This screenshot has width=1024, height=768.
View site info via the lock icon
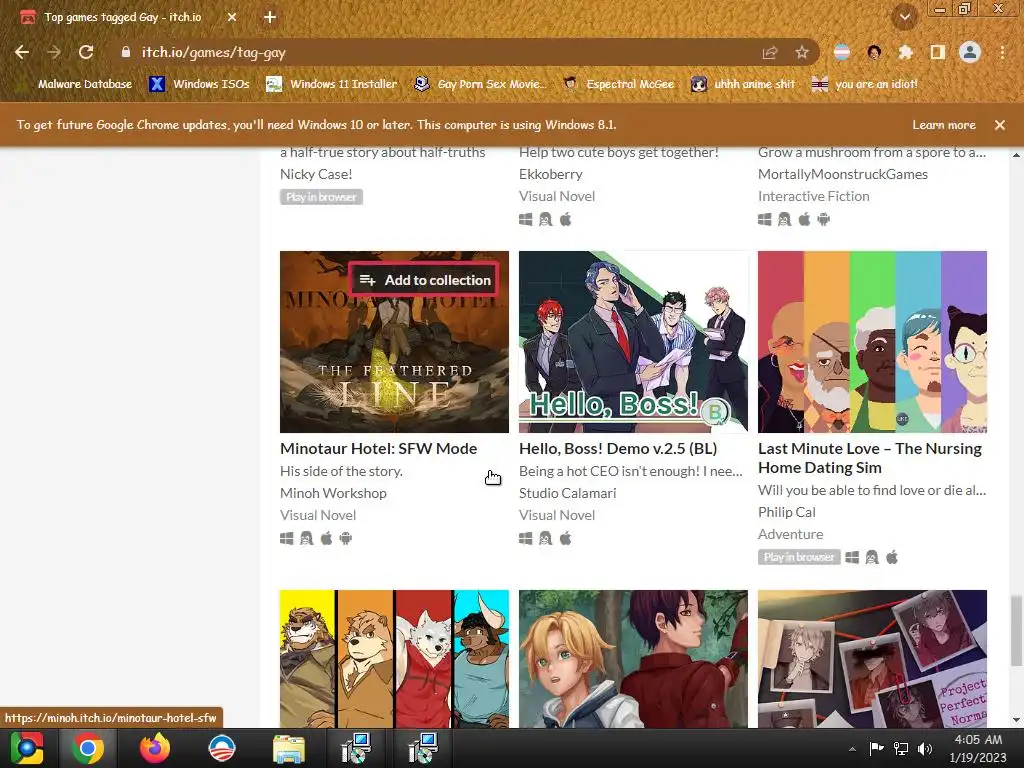(x=126, y=52)
